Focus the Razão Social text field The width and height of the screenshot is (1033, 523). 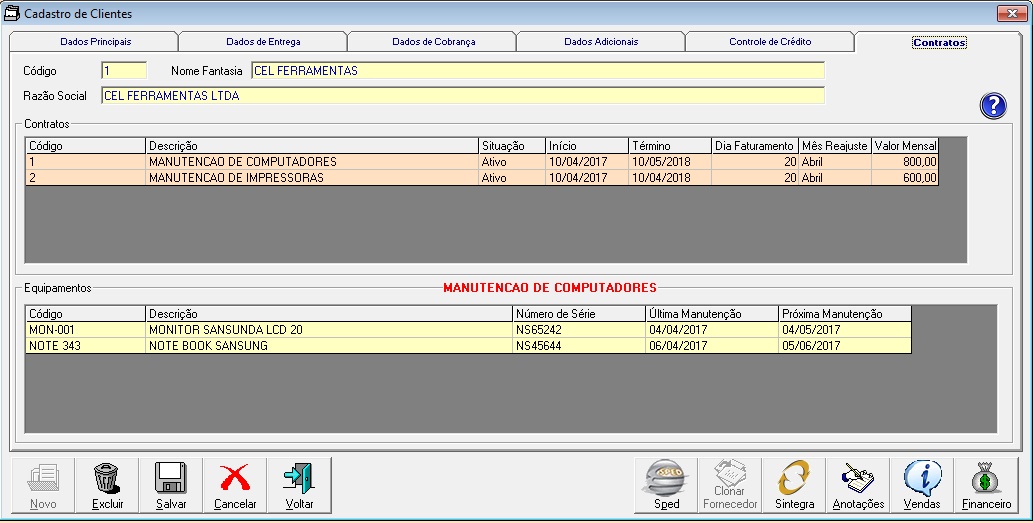click(462, 96)
